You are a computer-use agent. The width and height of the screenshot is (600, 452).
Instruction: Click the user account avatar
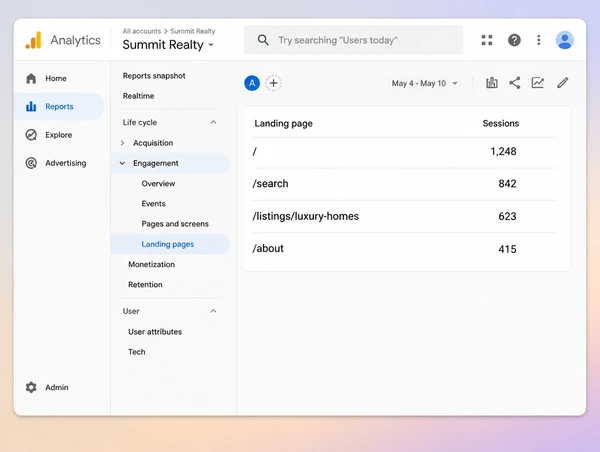click(x=564, y=40)
